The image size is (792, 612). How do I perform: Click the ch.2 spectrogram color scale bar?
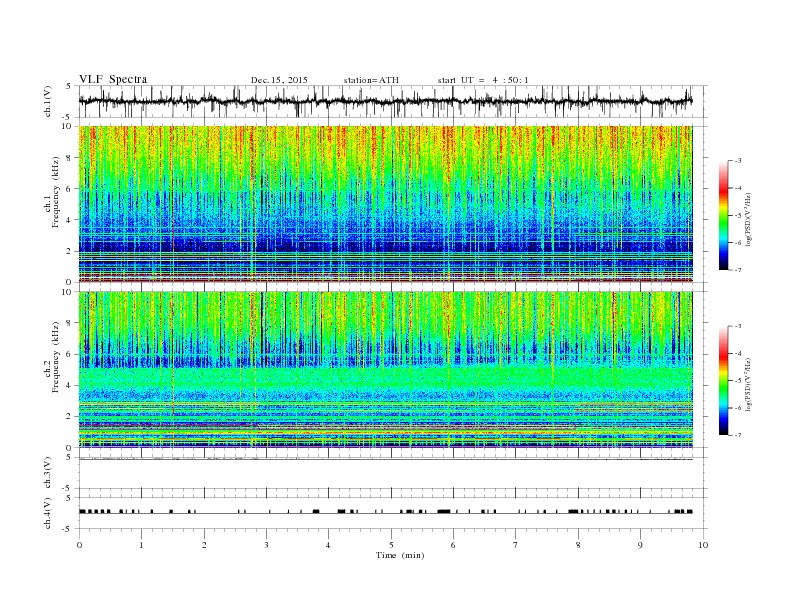click(723, 381)
